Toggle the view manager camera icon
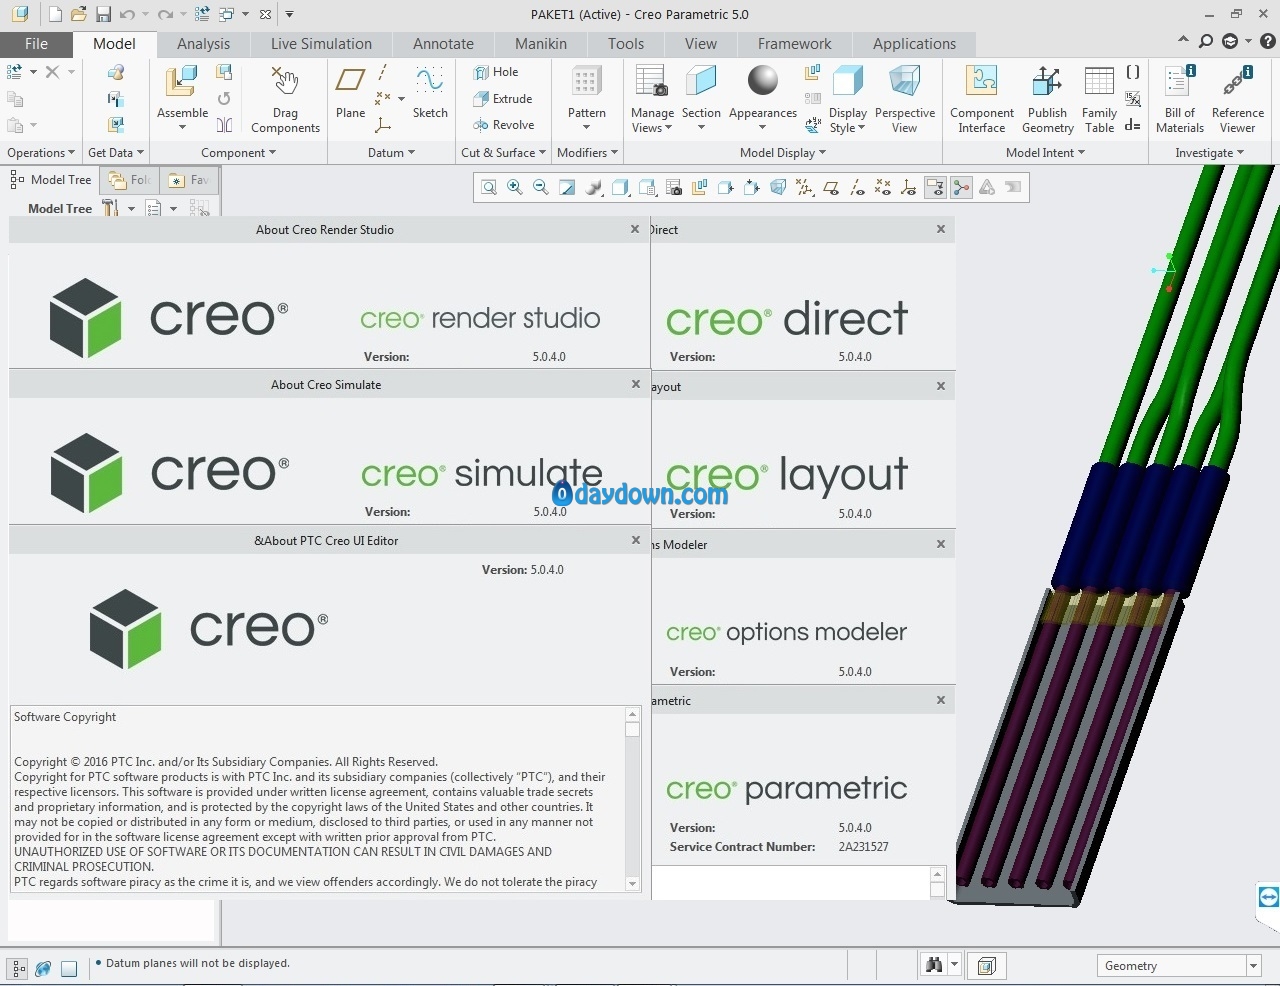Screen dimensions: 1280x986 click(674, 187)
